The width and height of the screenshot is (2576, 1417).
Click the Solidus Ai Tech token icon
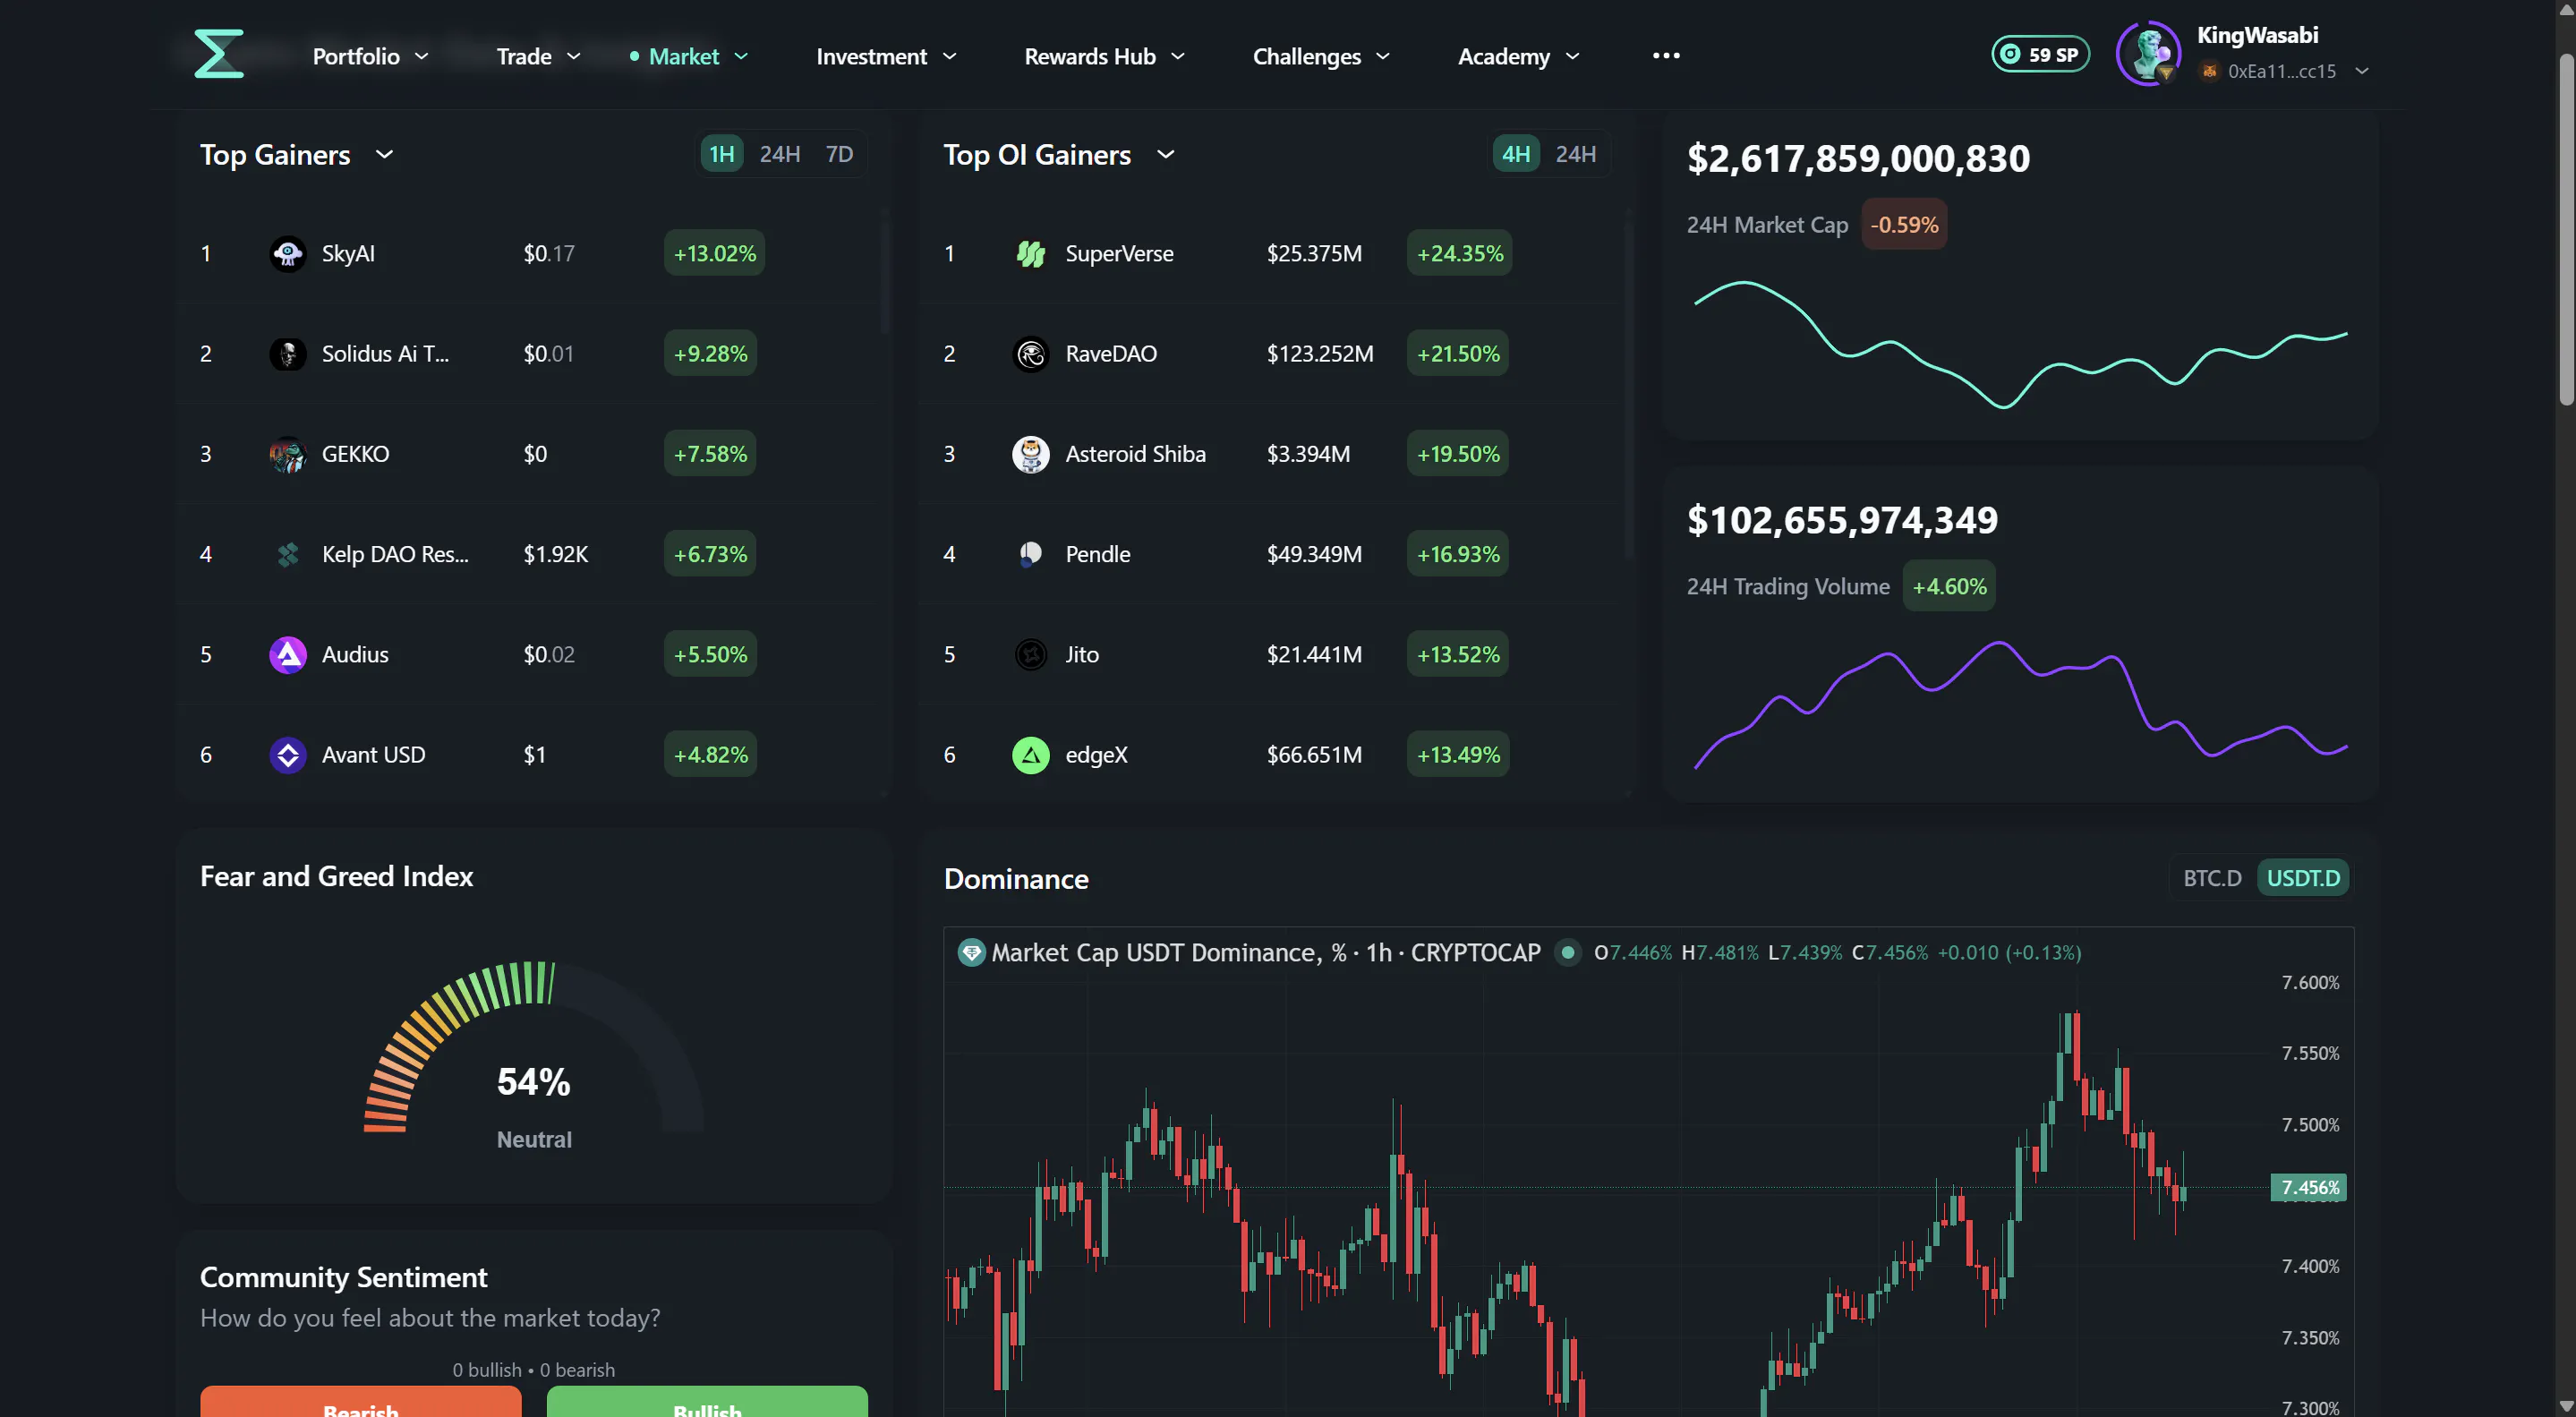288,353
